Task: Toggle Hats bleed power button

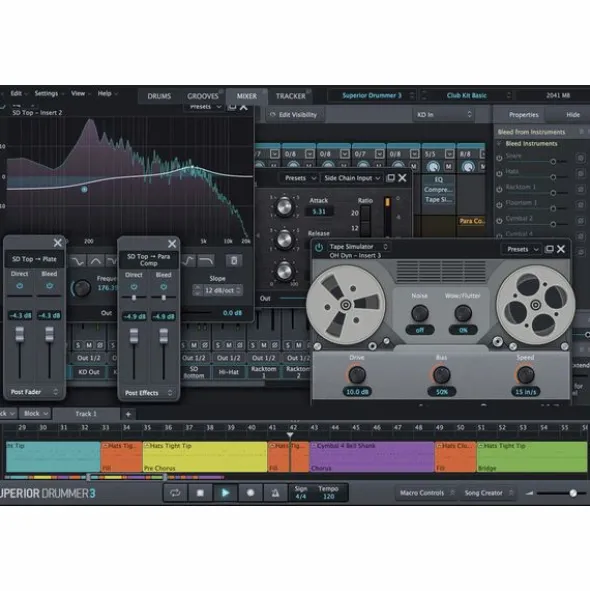Action: [499, 174]
